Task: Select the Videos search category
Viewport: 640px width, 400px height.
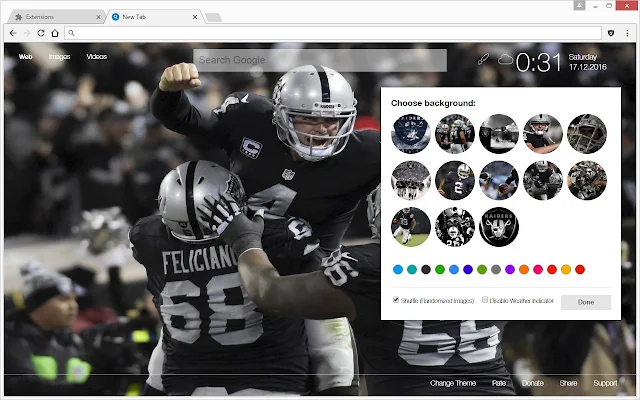Action: (x=97, y=57)
